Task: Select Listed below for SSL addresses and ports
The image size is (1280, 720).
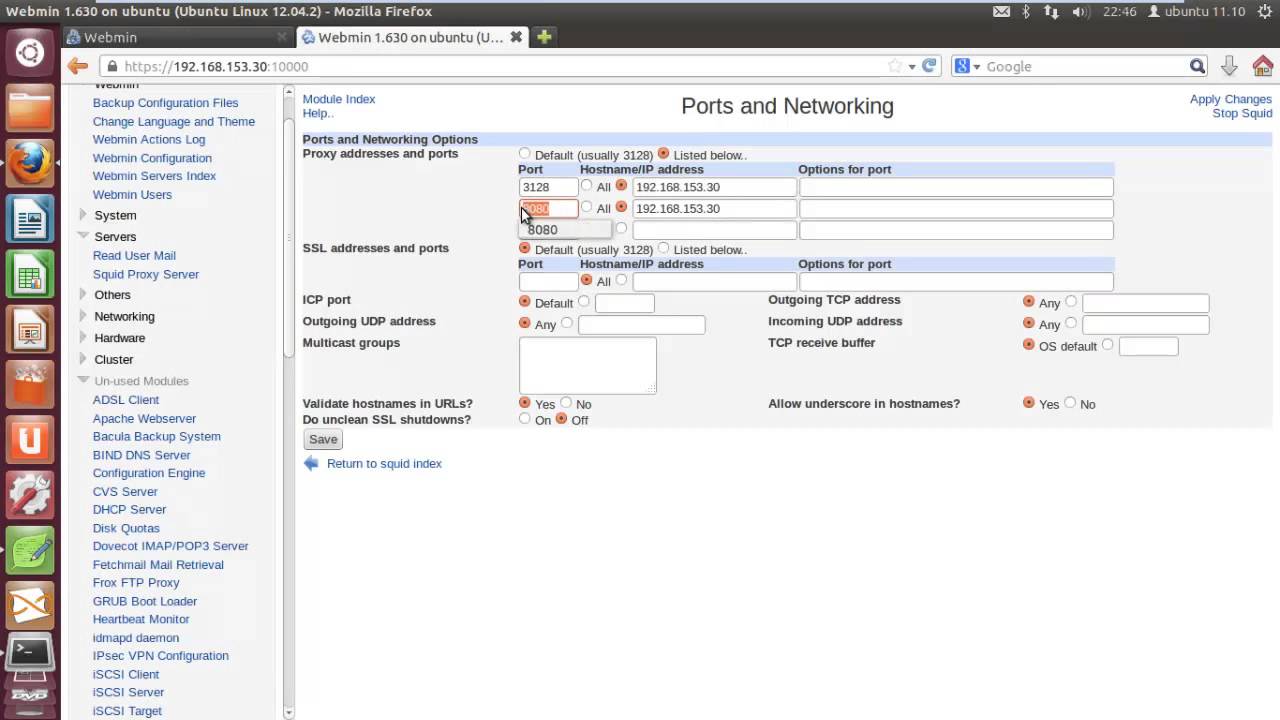Action: (x=663, y=248)
